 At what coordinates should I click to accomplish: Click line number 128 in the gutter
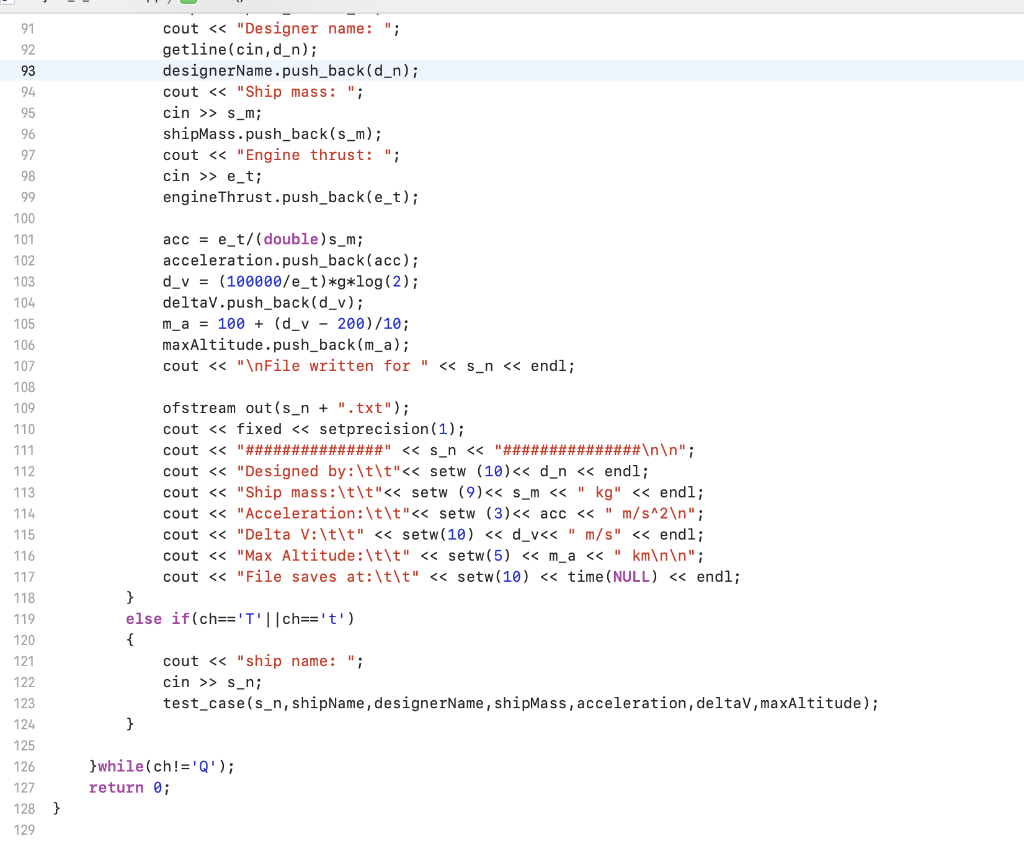click(x=25, y=809)
